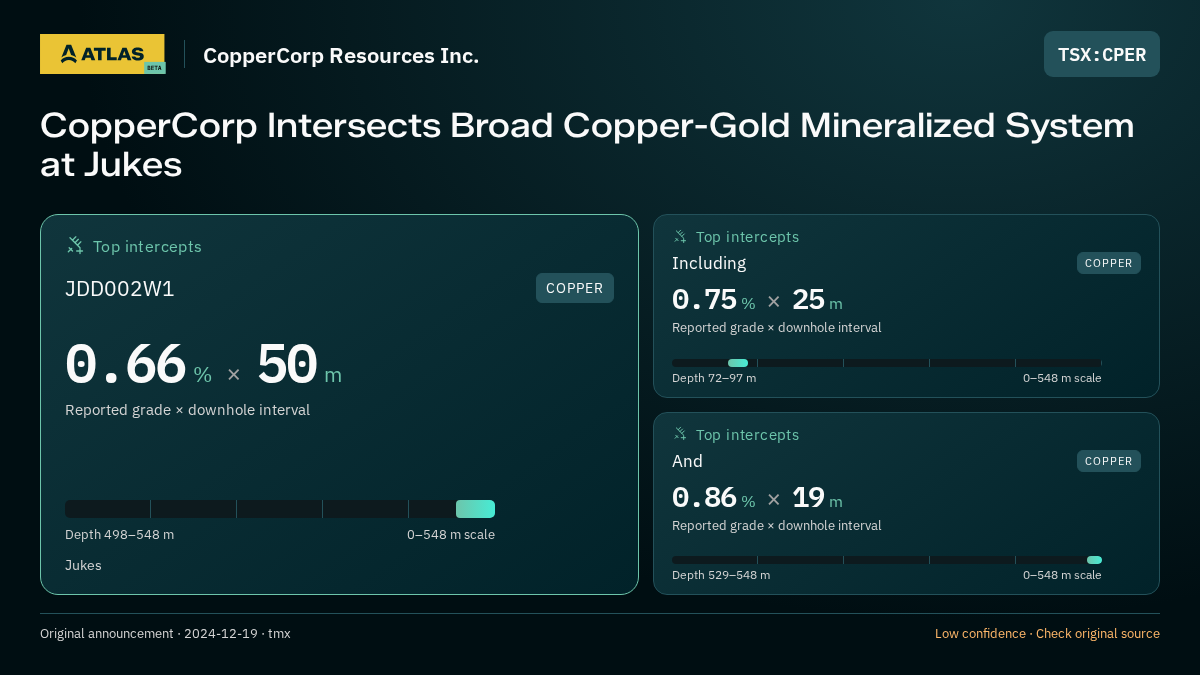Image resolution: width=1200 pixels, height=675 pixels.
Task: Click the drill icon in And card
Action: 680,434
